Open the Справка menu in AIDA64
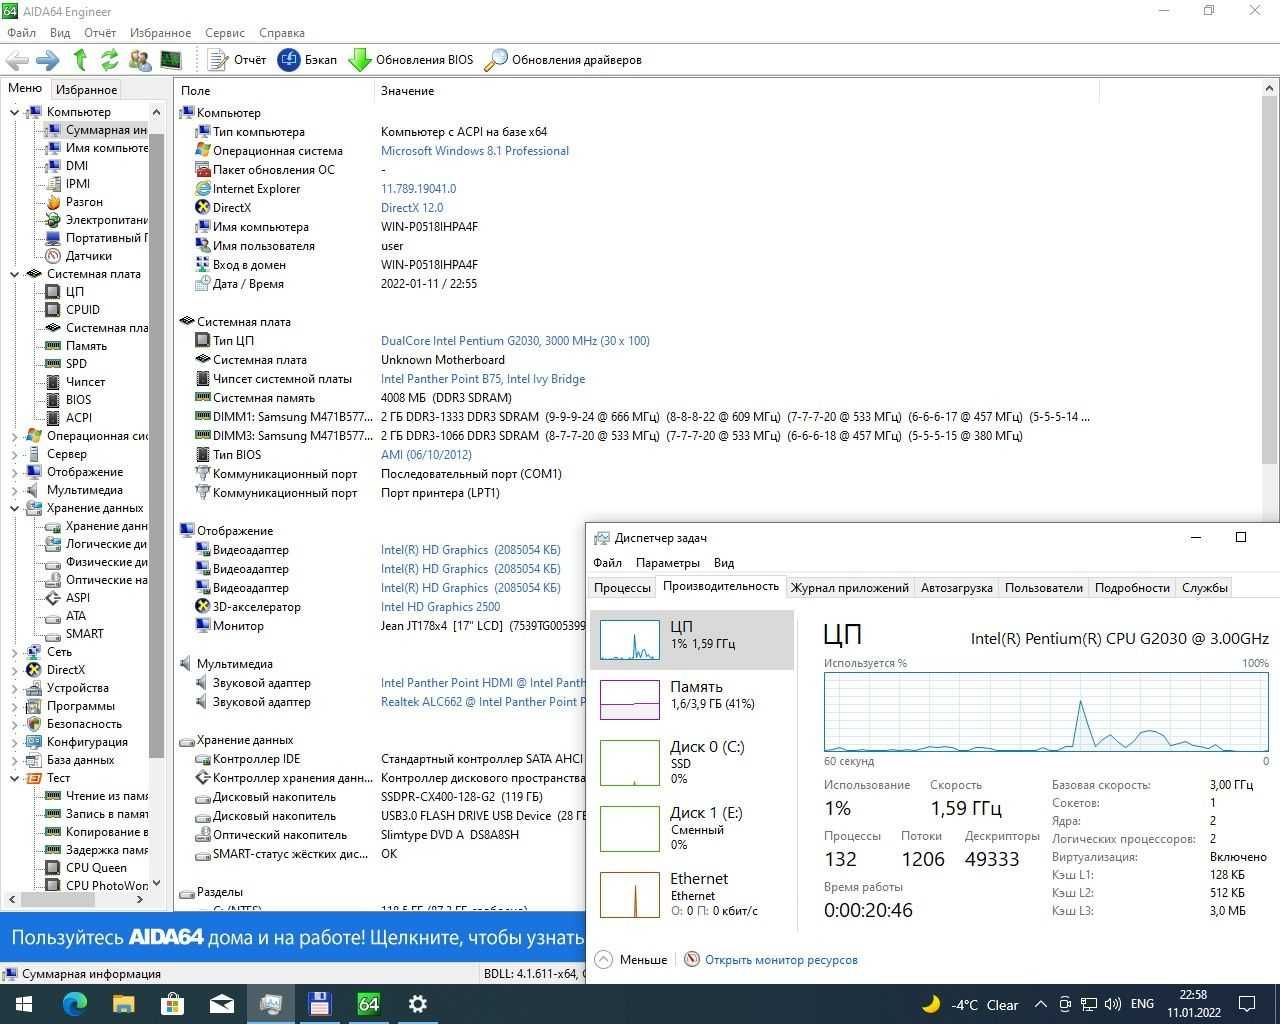This screenshot has height=1024, width=1280. [x=281, y=33]
